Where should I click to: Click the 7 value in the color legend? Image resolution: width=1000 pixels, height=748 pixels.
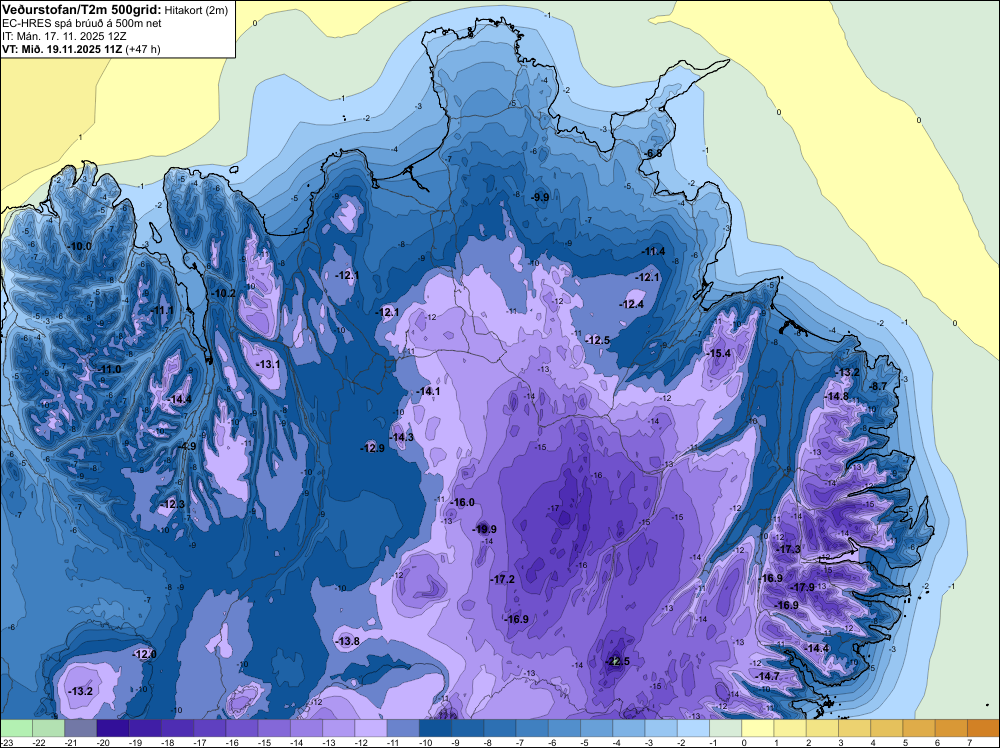pyautogui.click(x=969, y=742)
